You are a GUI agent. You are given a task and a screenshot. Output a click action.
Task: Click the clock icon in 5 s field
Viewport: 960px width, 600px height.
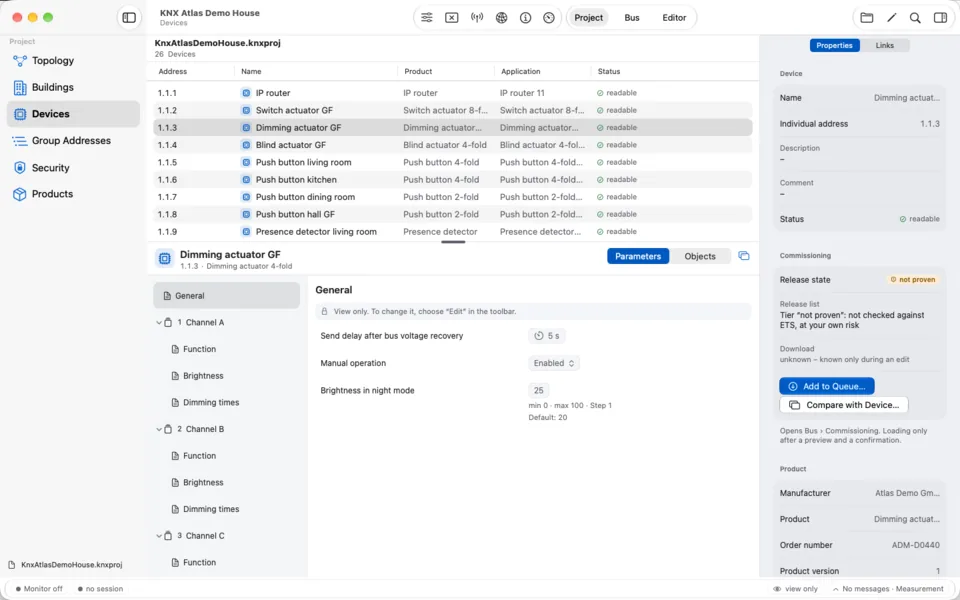(539, 336)
